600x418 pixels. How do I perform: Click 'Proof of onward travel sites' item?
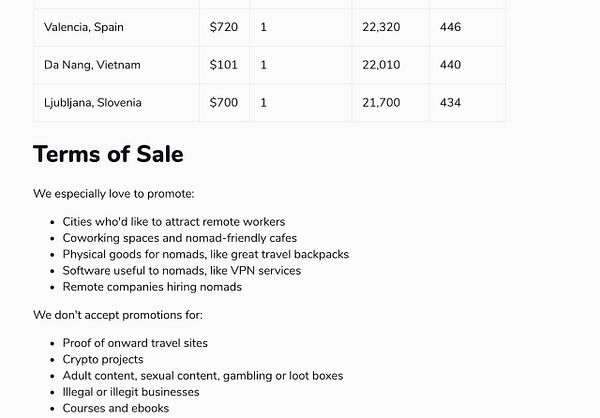tap(135, 343)
